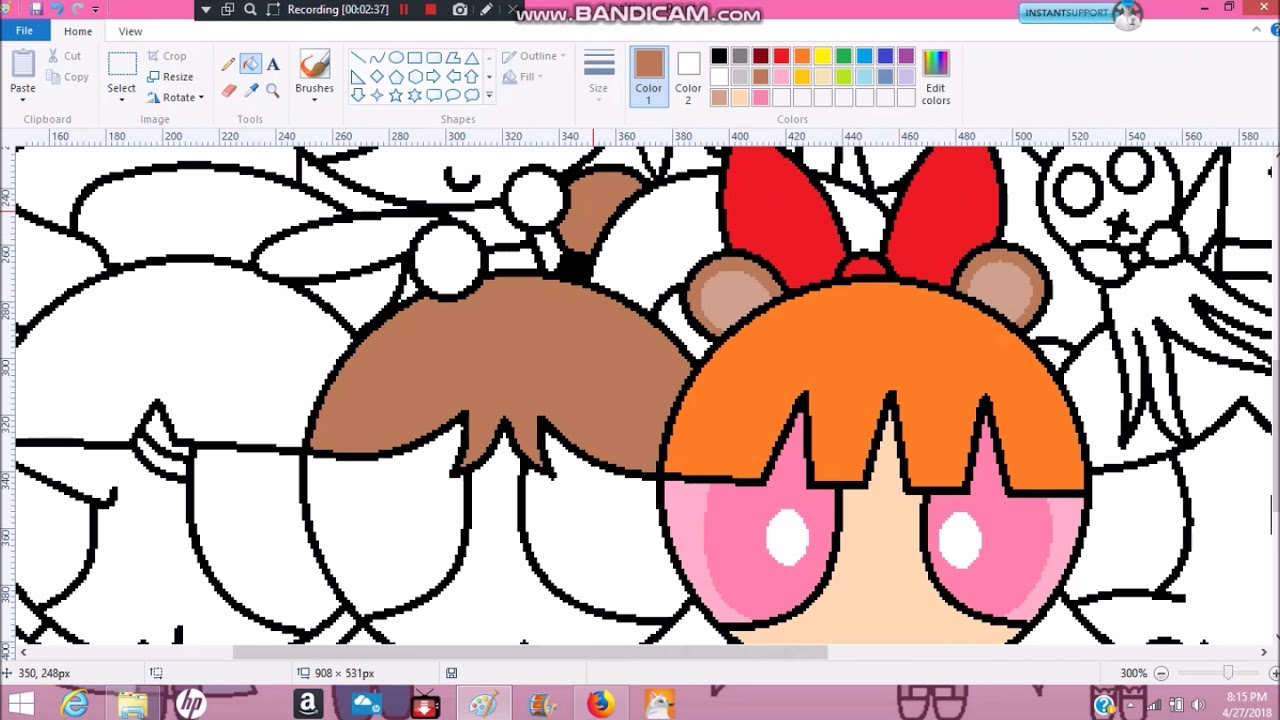Choose the Oval shape
Screen dimensions: 1280x720
click(395, 58)
